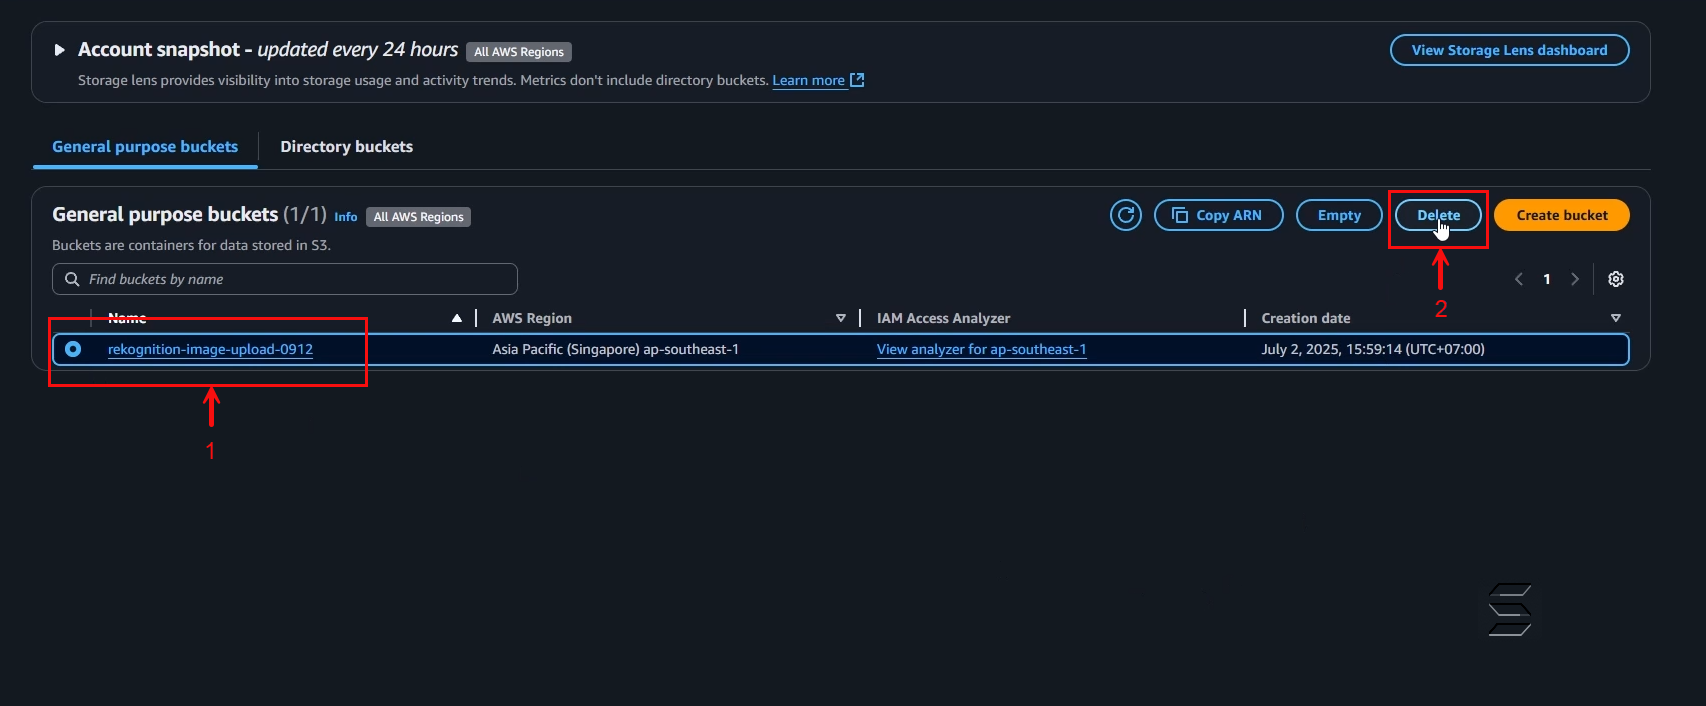Focus the Find buckets by name field
Image resolution: width=1706 pixels, height=706 pixels.
(x=285, y=279)
